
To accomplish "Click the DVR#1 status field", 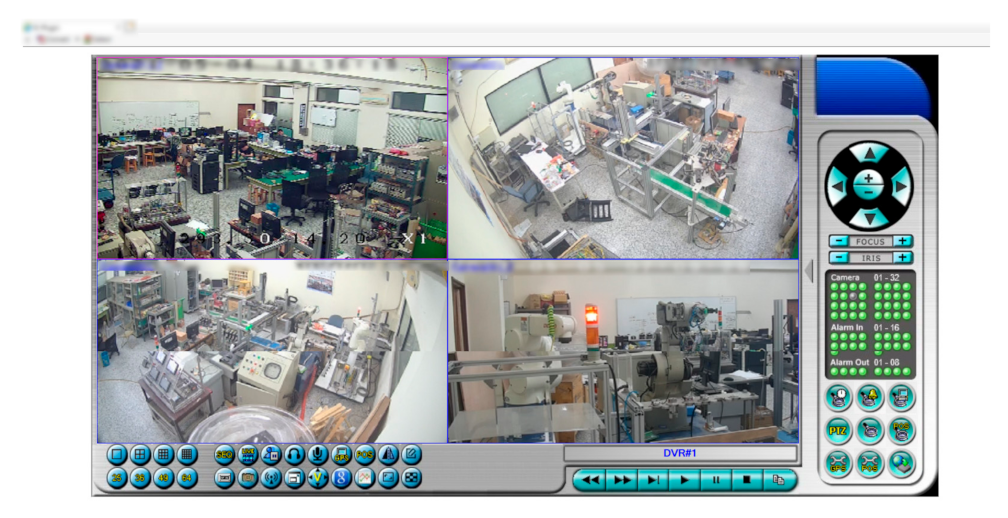I will coord(680,453).
